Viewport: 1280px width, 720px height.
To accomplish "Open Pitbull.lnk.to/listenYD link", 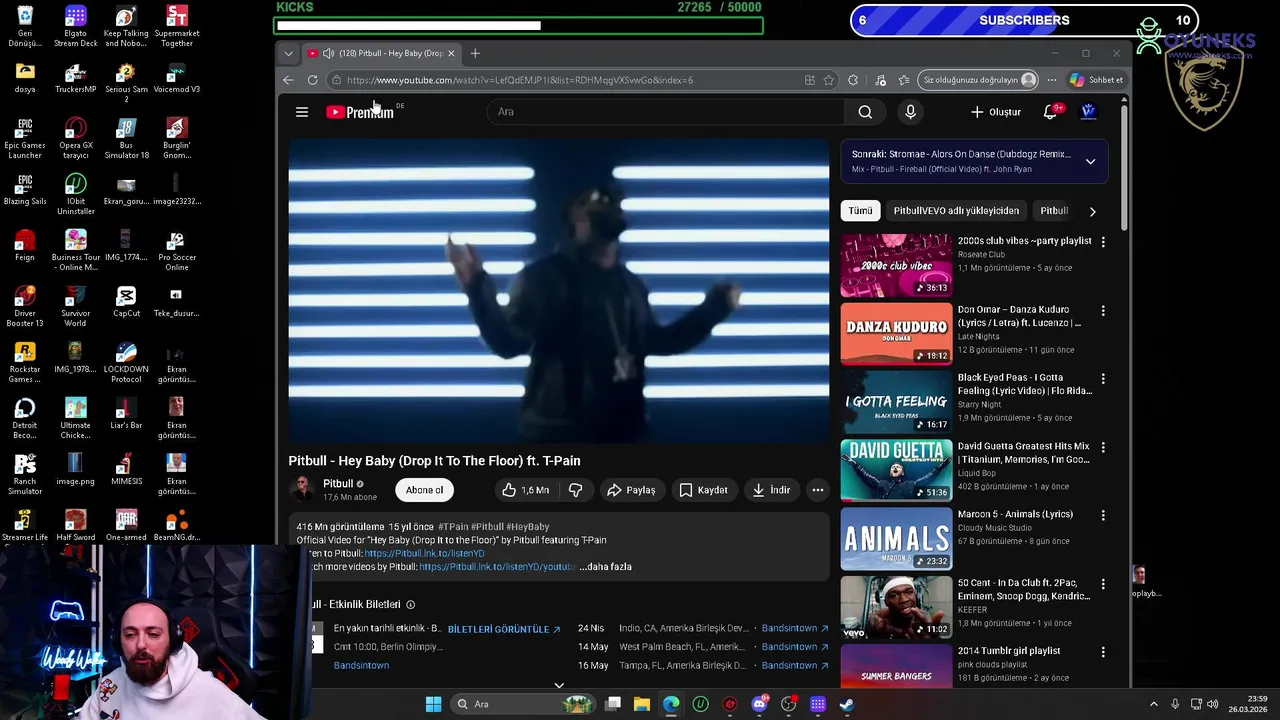I will 424,553.
